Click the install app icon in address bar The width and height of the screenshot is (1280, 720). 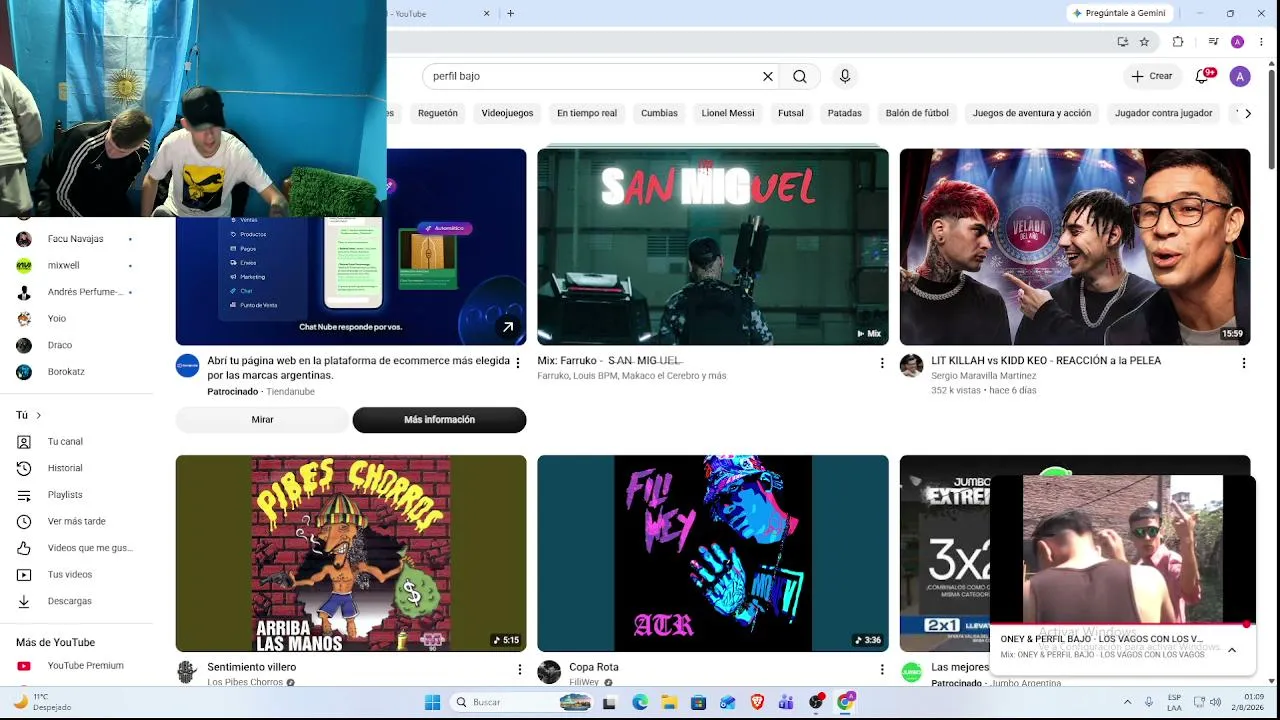[x=1123, y=42]
